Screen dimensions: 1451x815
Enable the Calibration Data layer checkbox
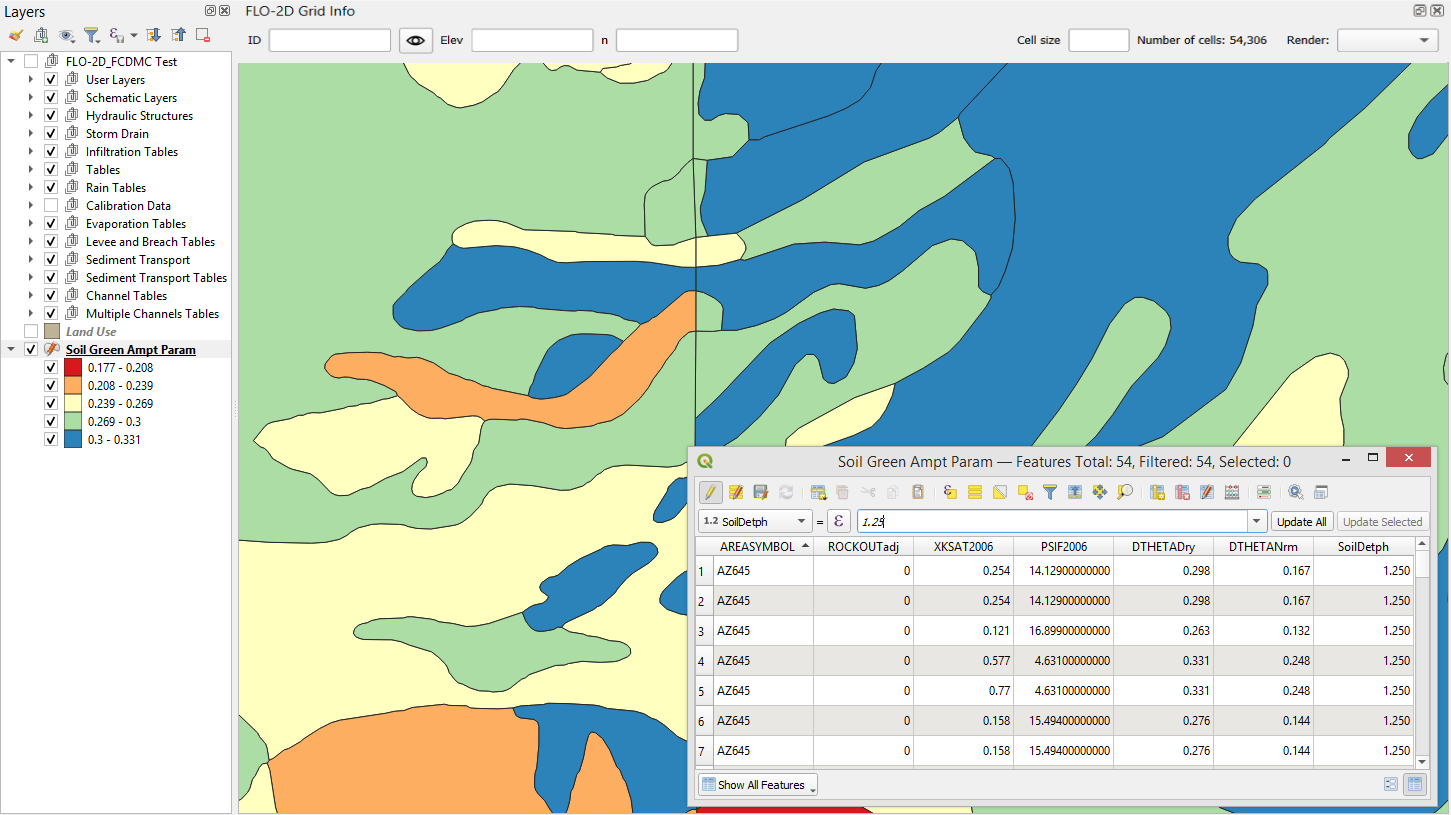(51, 206)
